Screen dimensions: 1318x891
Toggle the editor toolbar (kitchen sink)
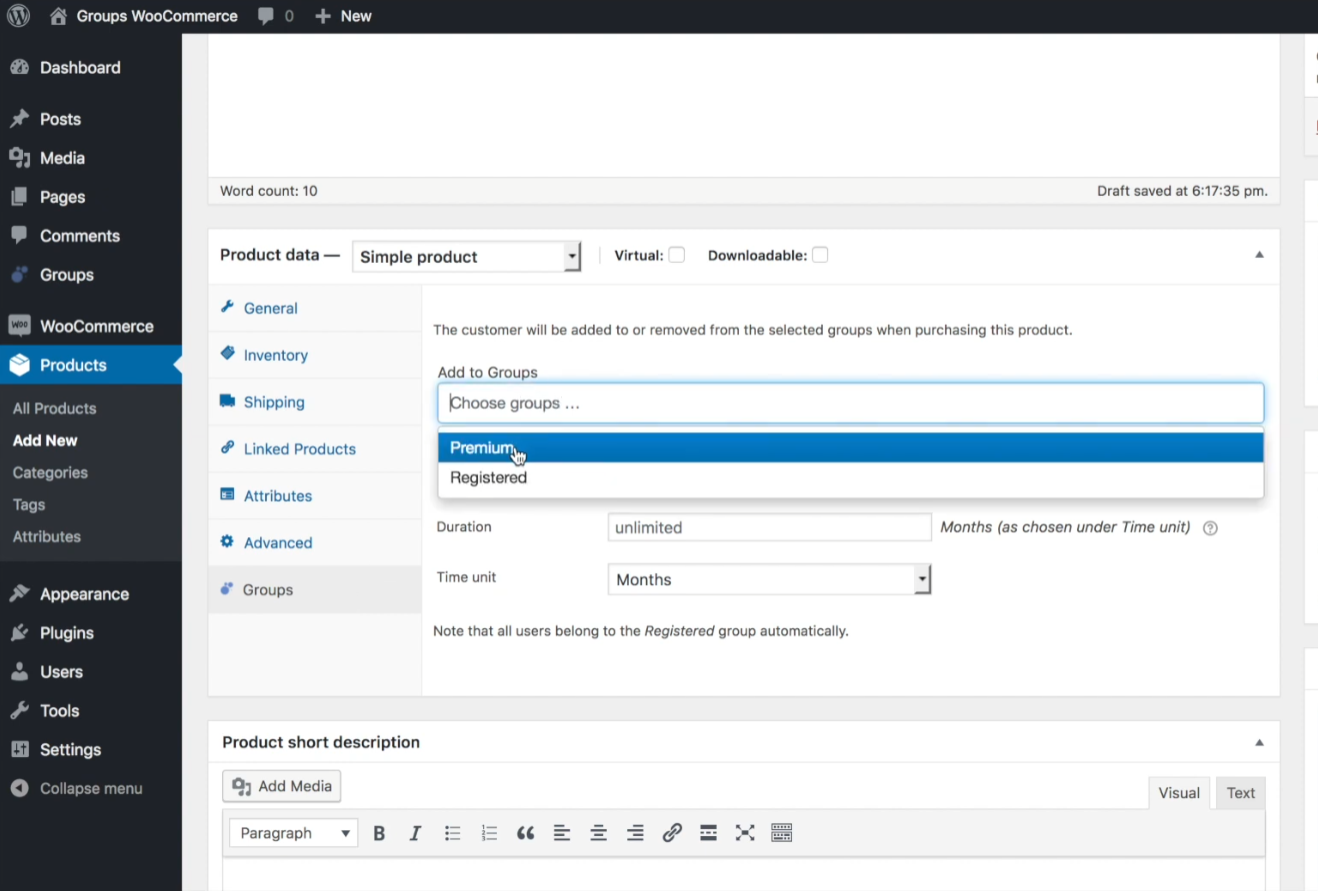point(782,833)
